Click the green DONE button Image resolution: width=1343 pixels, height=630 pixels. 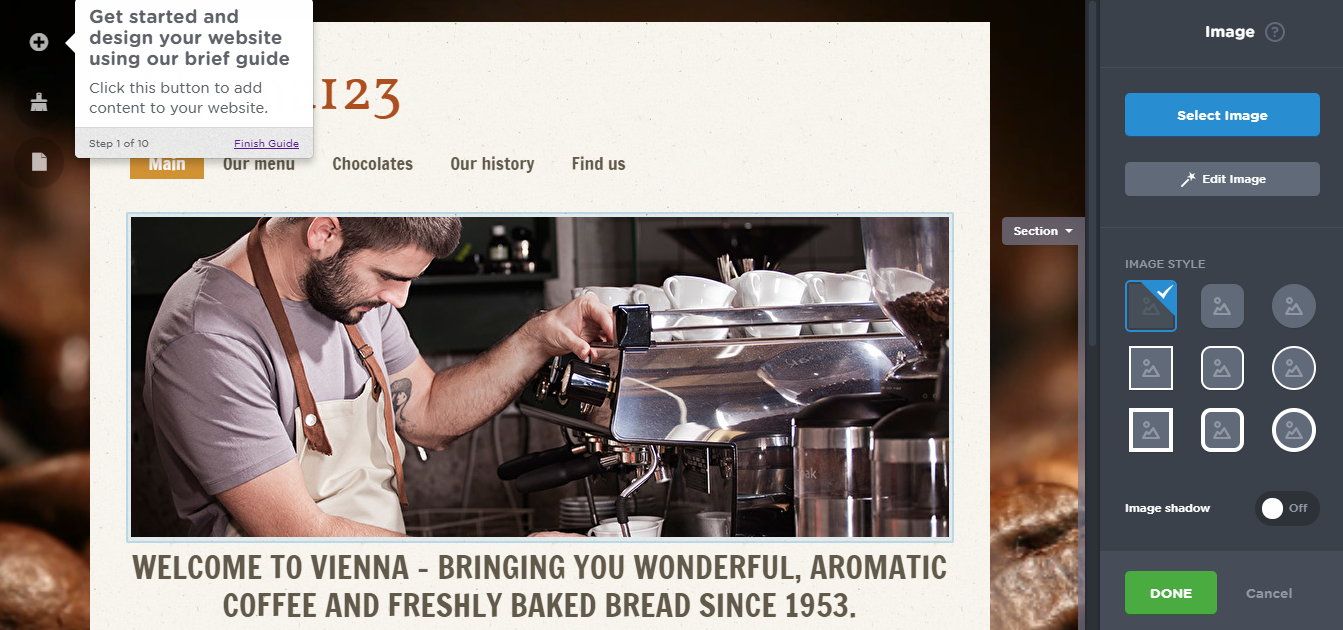(1170, 593)
